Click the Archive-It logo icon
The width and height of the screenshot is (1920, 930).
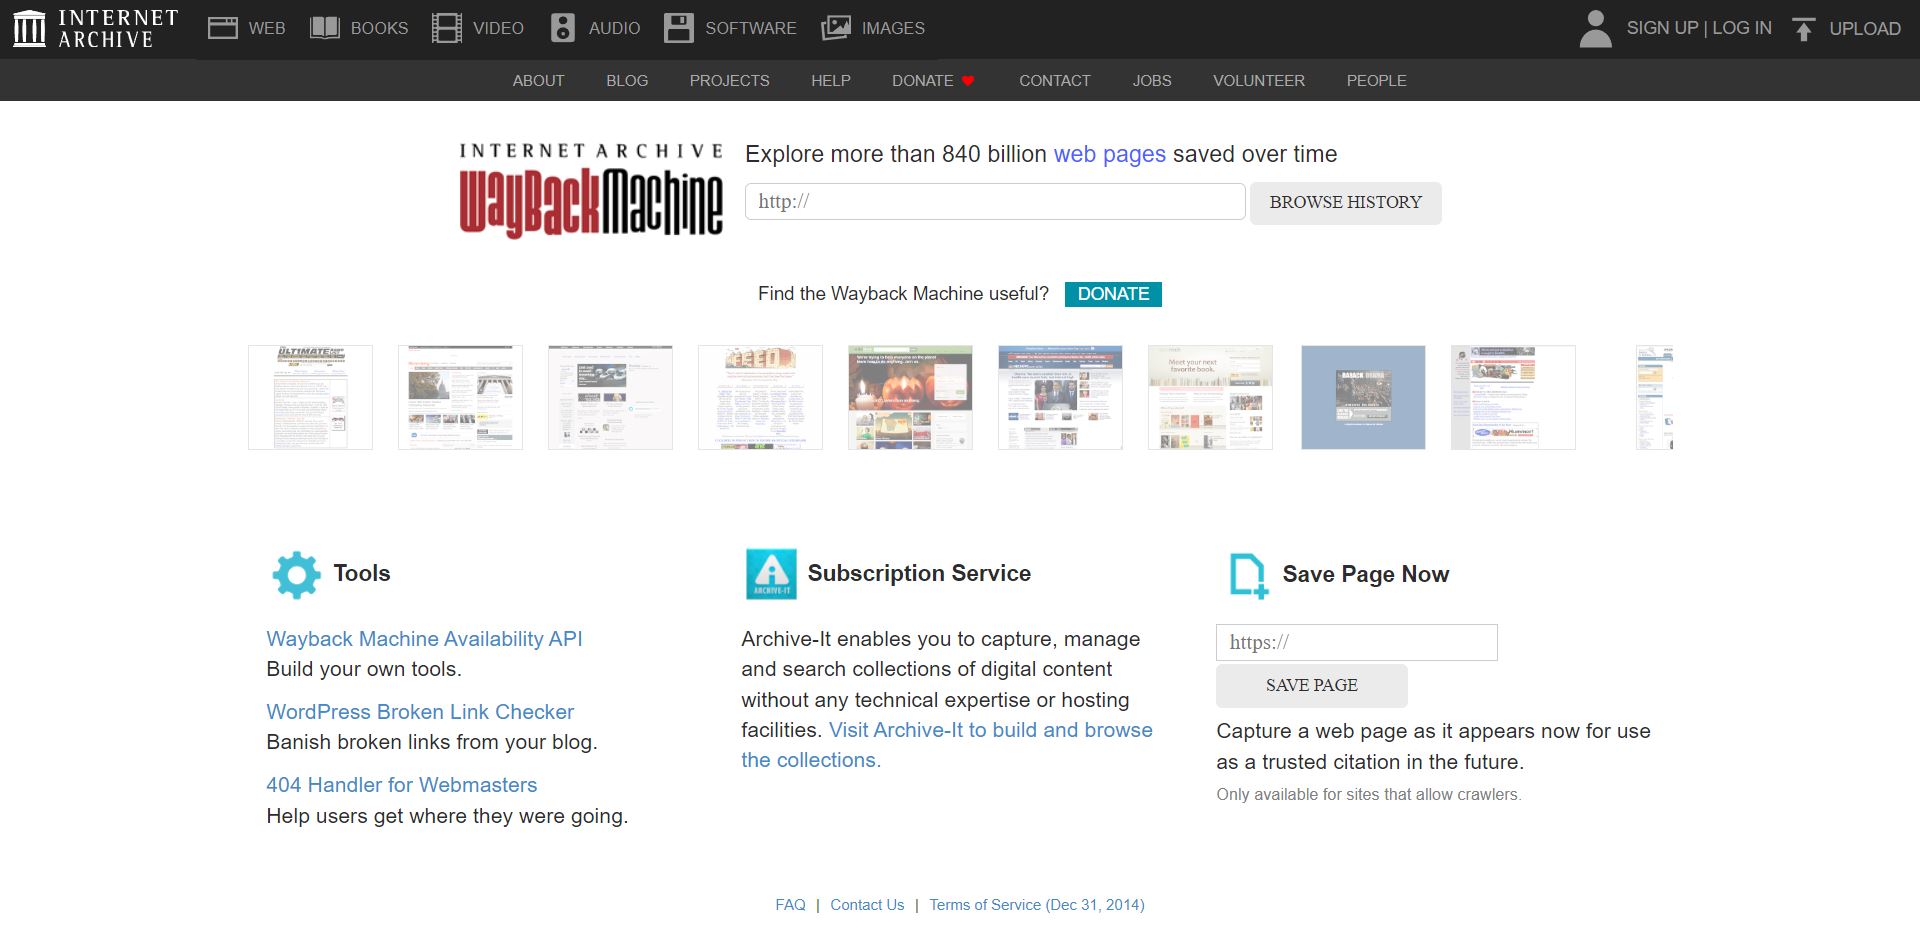[771, 574]
